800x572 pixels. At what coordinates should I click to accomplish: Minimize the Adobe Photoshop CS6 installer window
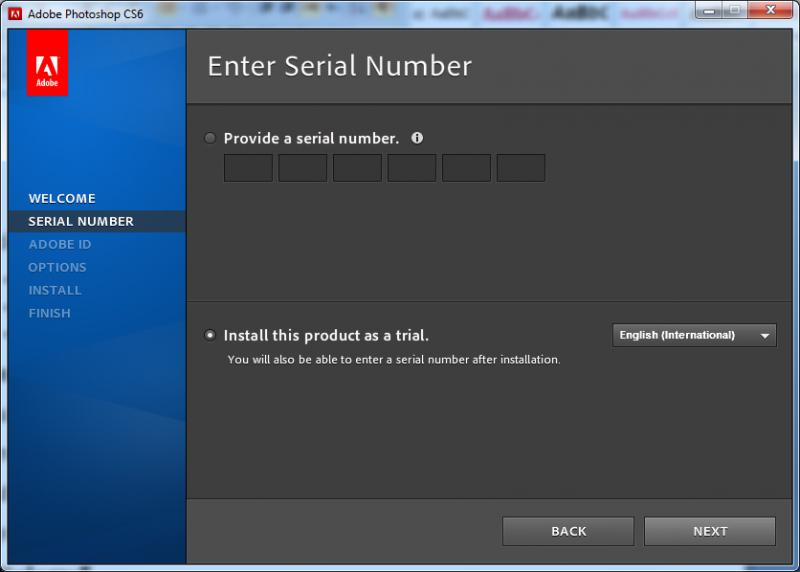(x=709, y=10)
